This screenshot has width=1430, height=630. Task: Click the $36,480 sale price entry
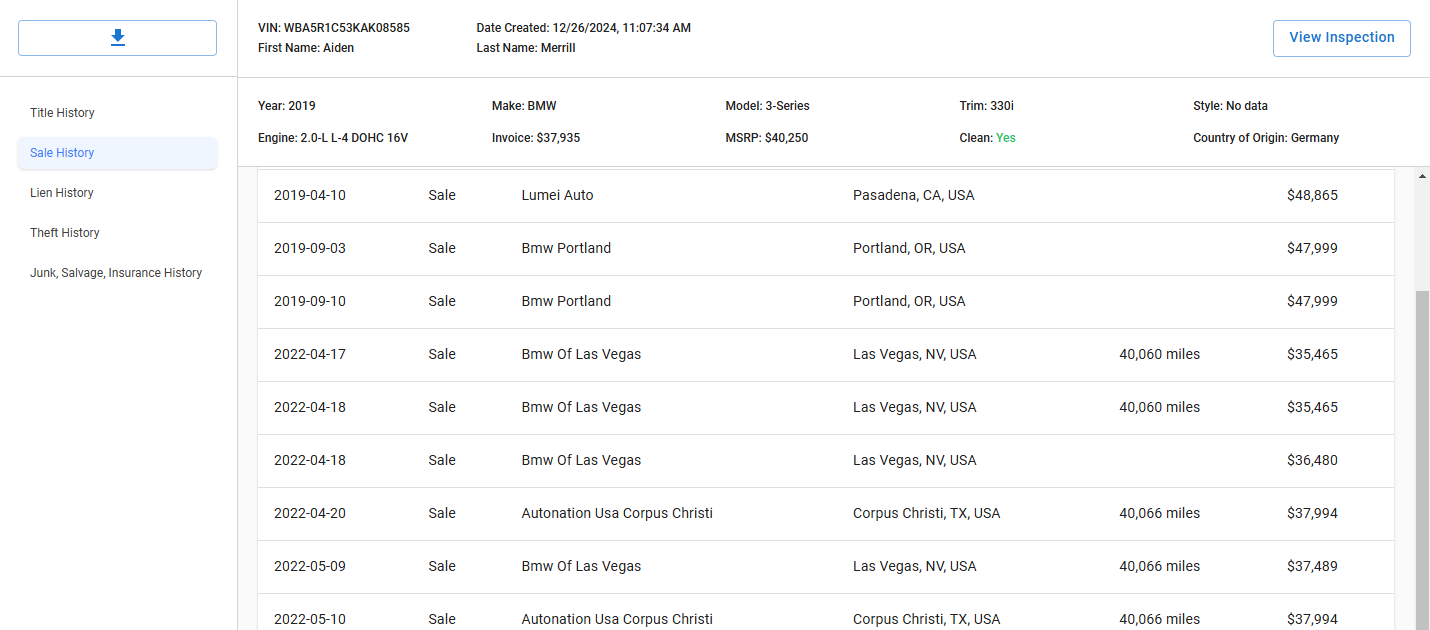point(1312,461)
